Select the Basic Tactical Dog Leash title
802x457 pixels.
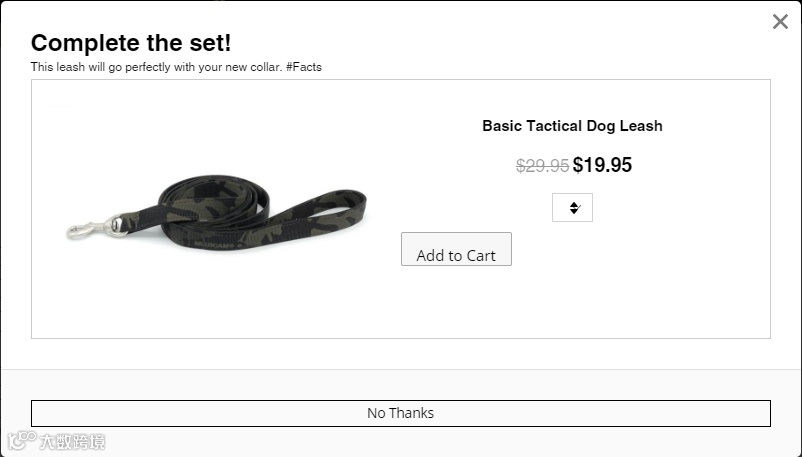(572, 126)
